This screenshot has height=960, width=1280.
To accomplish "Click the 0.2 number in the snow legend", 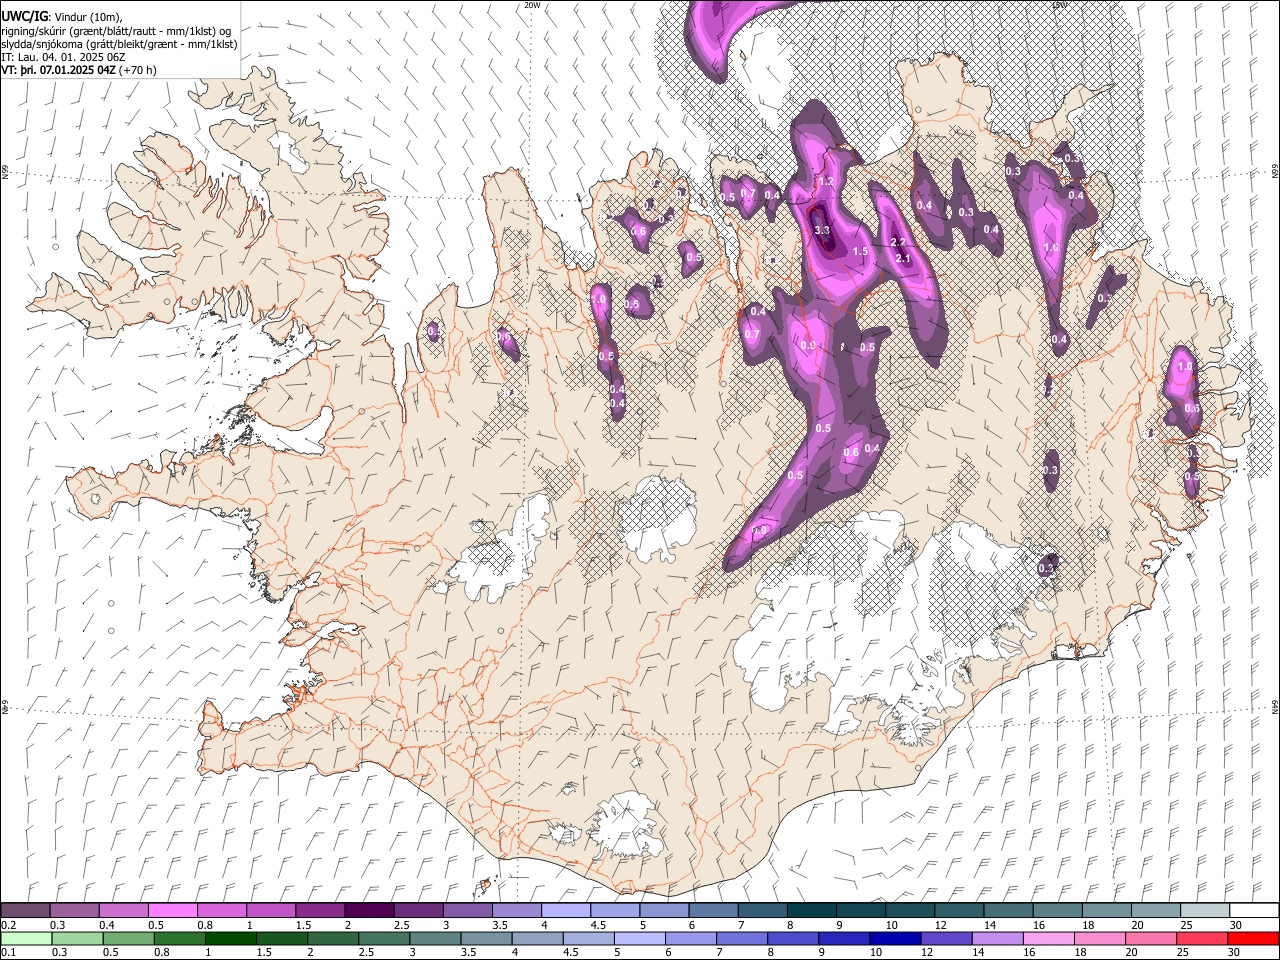I will point(9,925).
